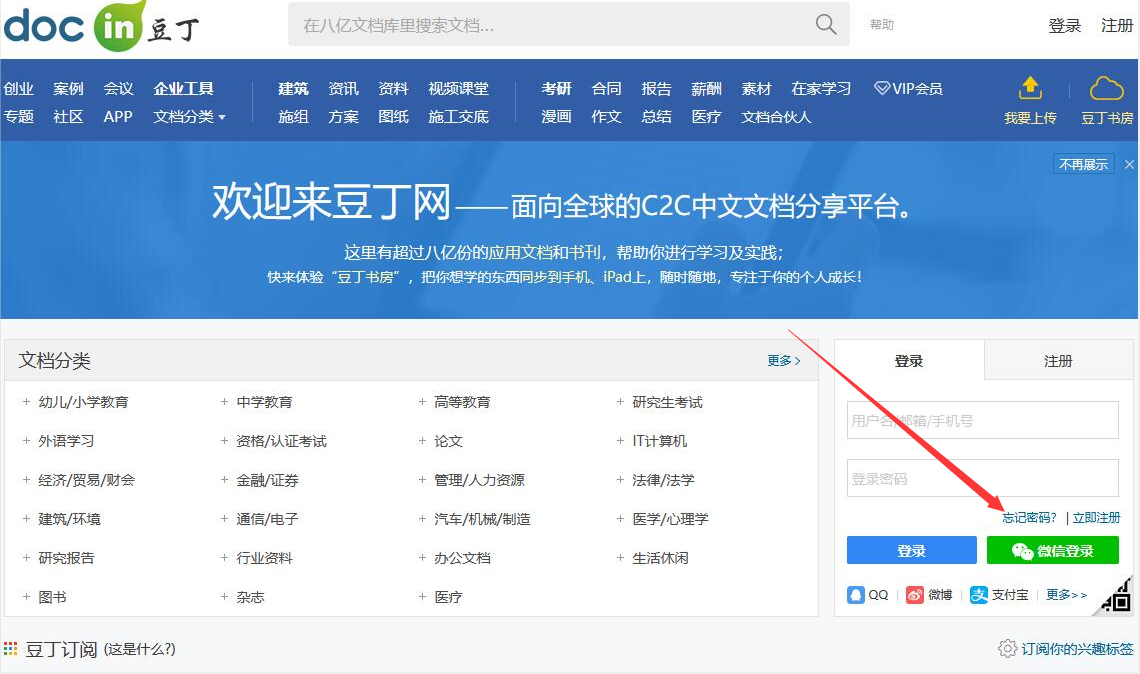Expand 高等教育 category plus
Image resolution: width=1140 pixels, height=674 pixels.
(422, 401)
